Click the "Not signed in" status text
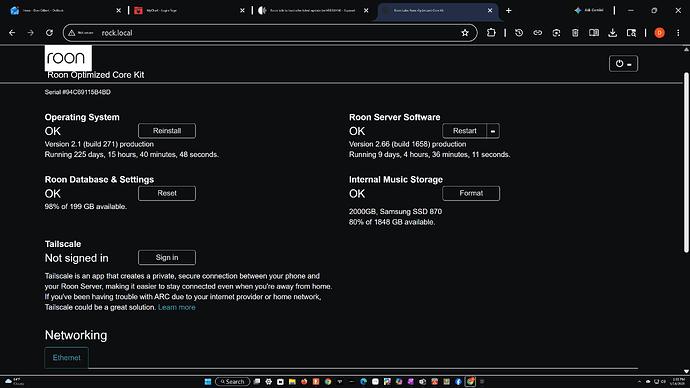Screen dimensions: 690x388 tap(77, 258)
